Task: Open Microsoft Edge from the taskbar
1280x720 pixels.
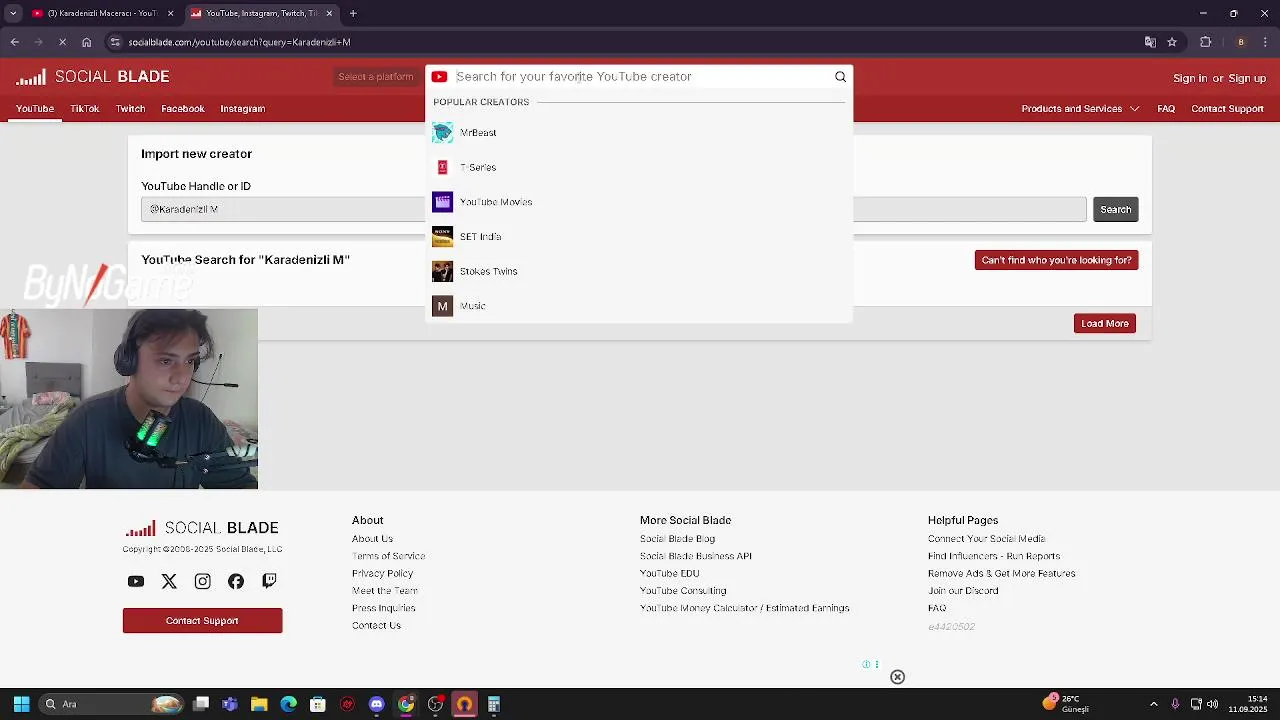Action: [x=288, y=704]
